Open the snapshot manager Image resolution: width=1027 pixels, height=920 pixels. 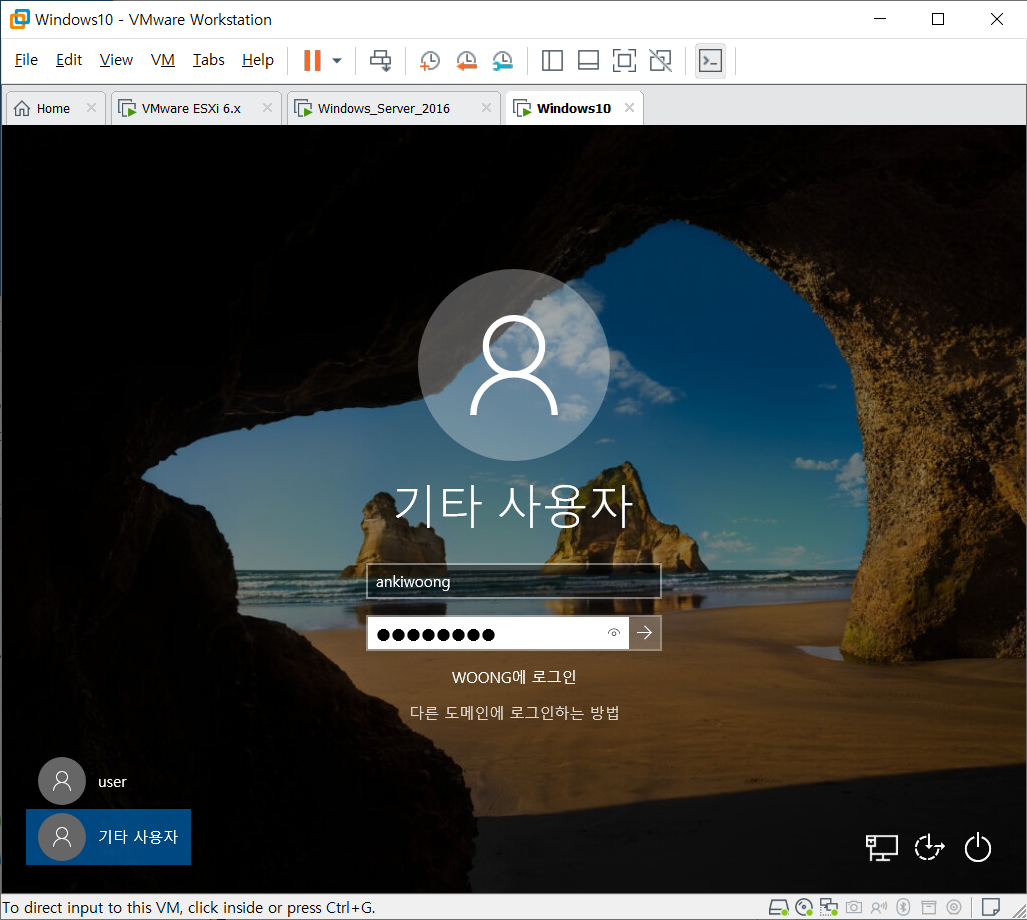pyautogui.click(x=502, y=61)
